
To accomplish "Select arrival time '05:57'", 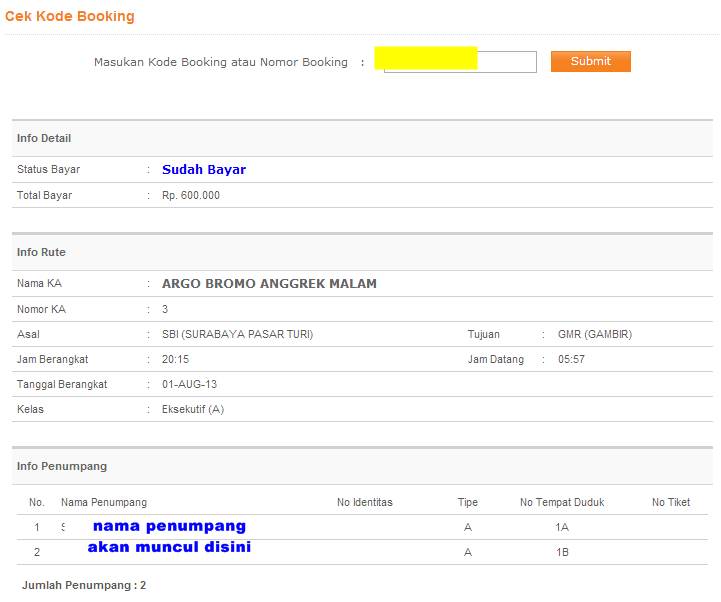I will 571,359.
